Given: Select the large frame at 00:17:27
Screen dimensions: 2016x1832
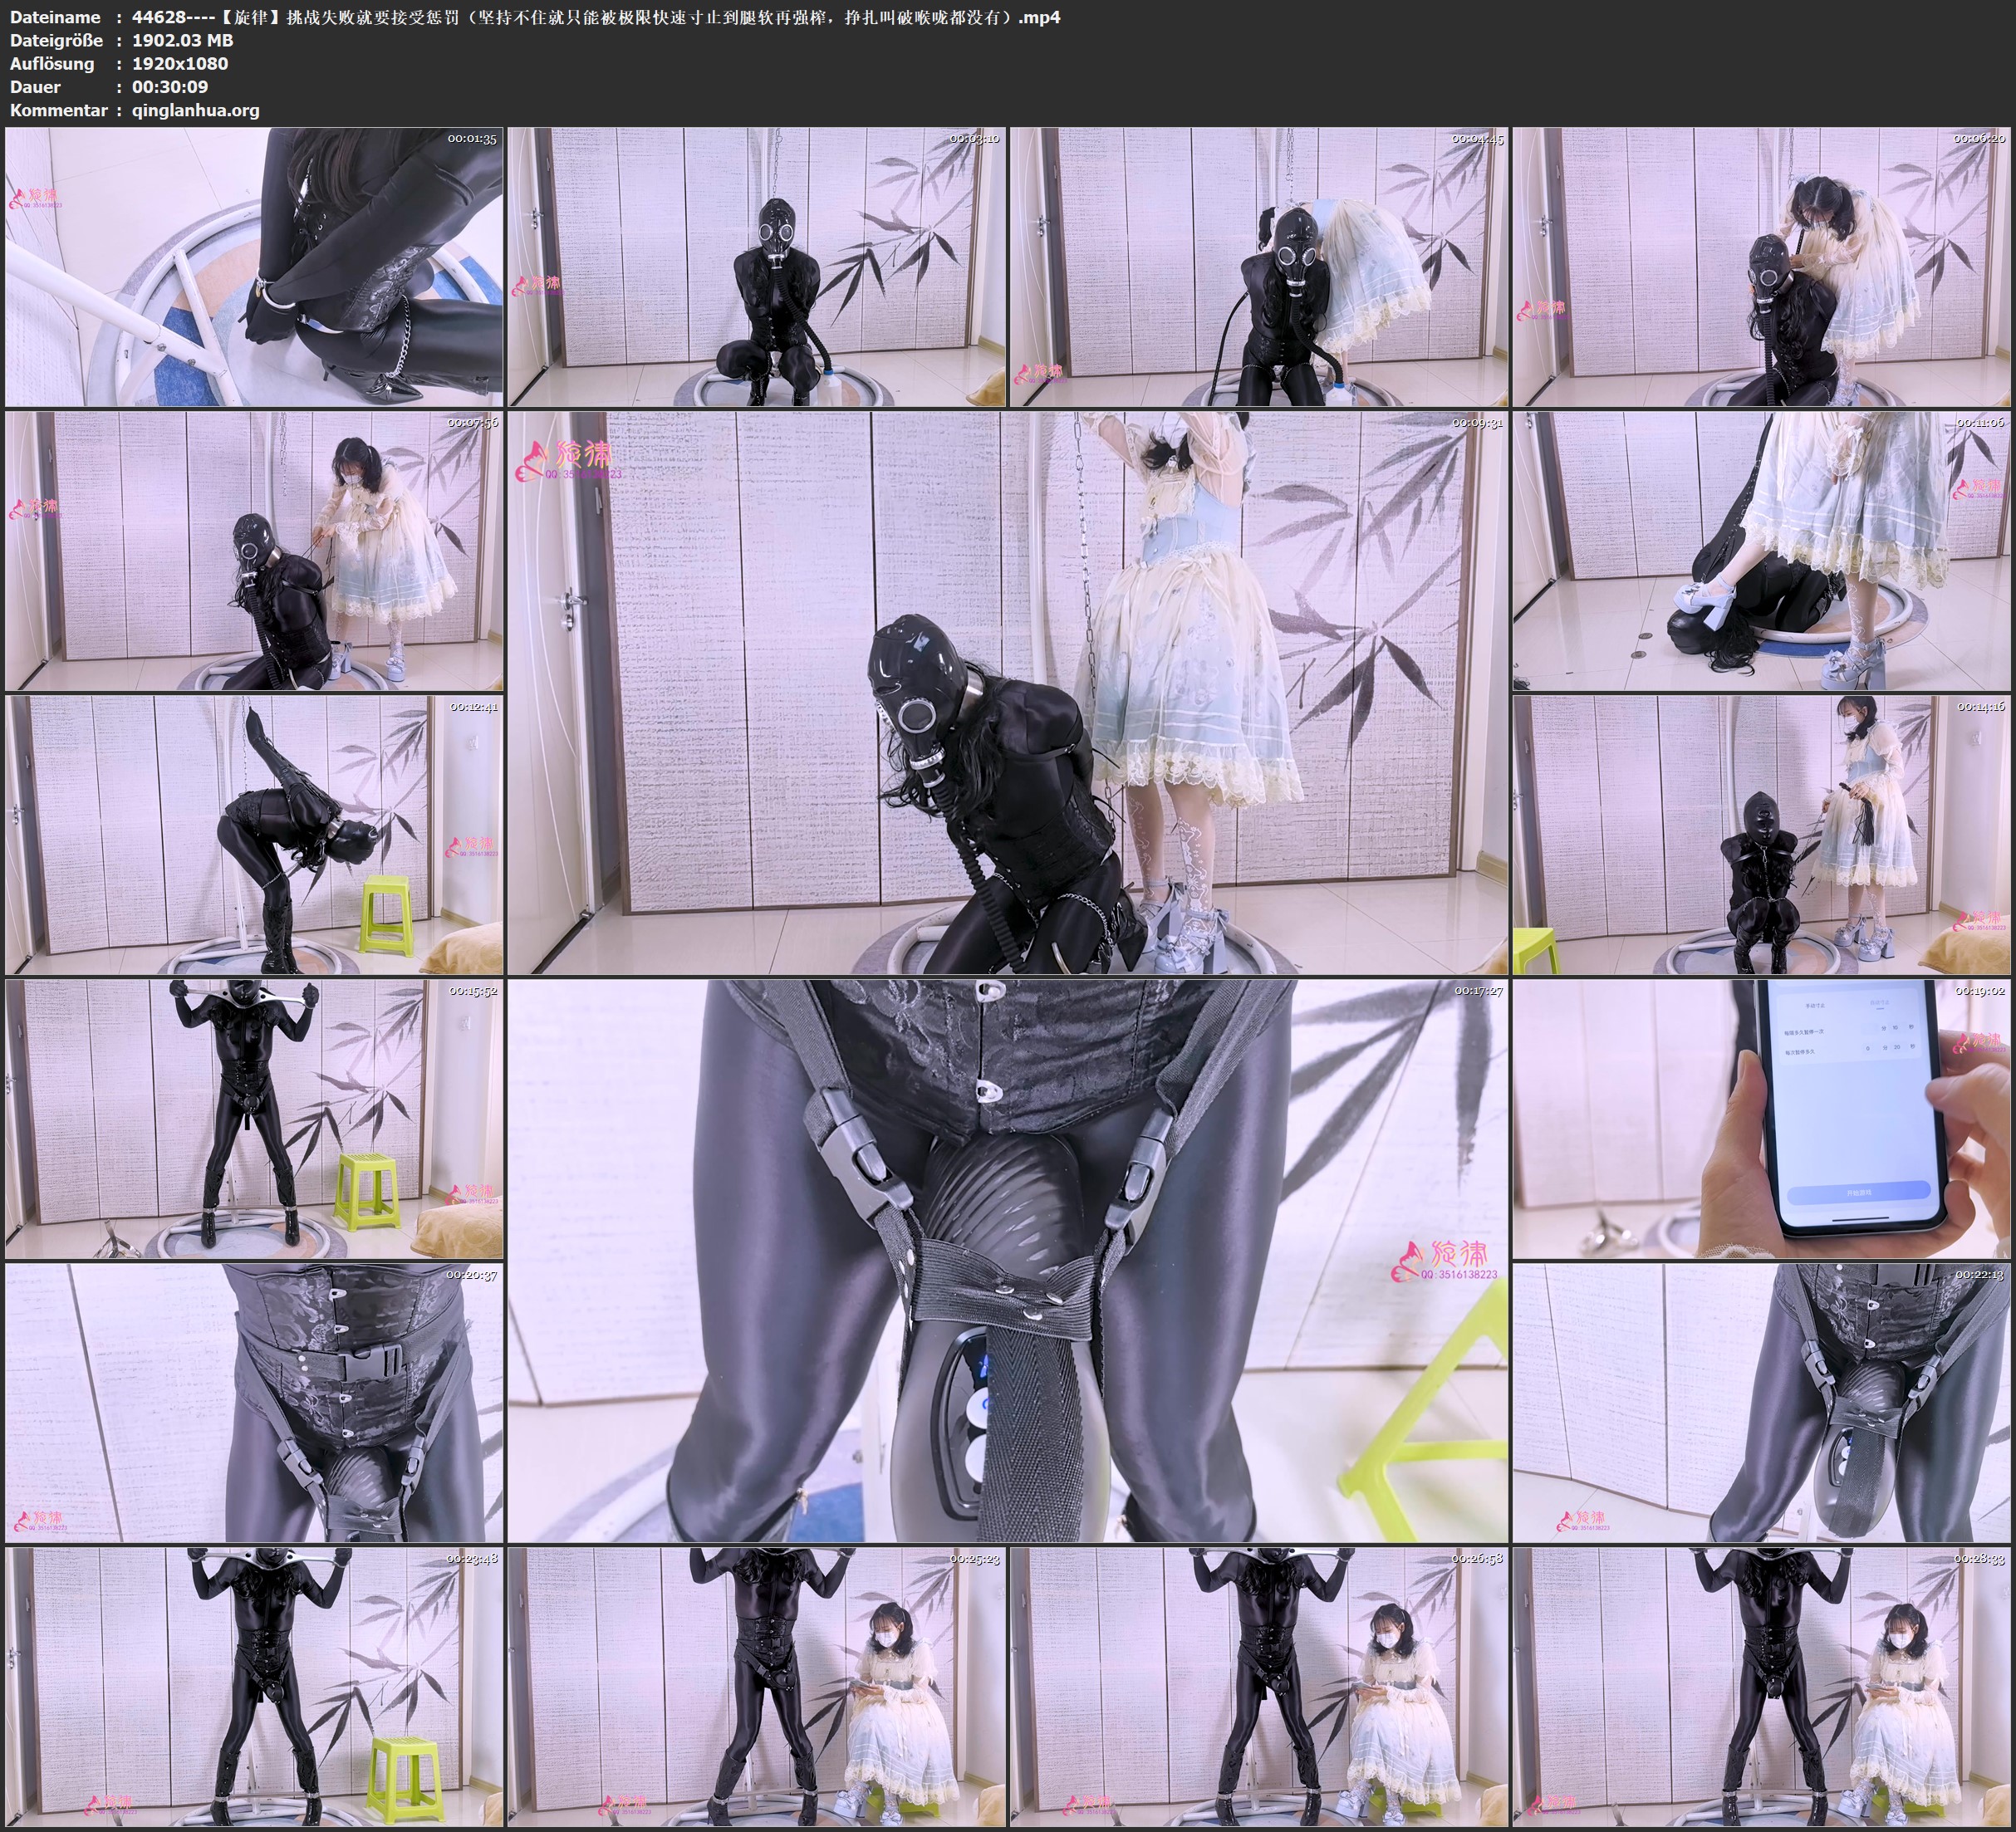Looking at the screenshot, I should 1007,1260.
